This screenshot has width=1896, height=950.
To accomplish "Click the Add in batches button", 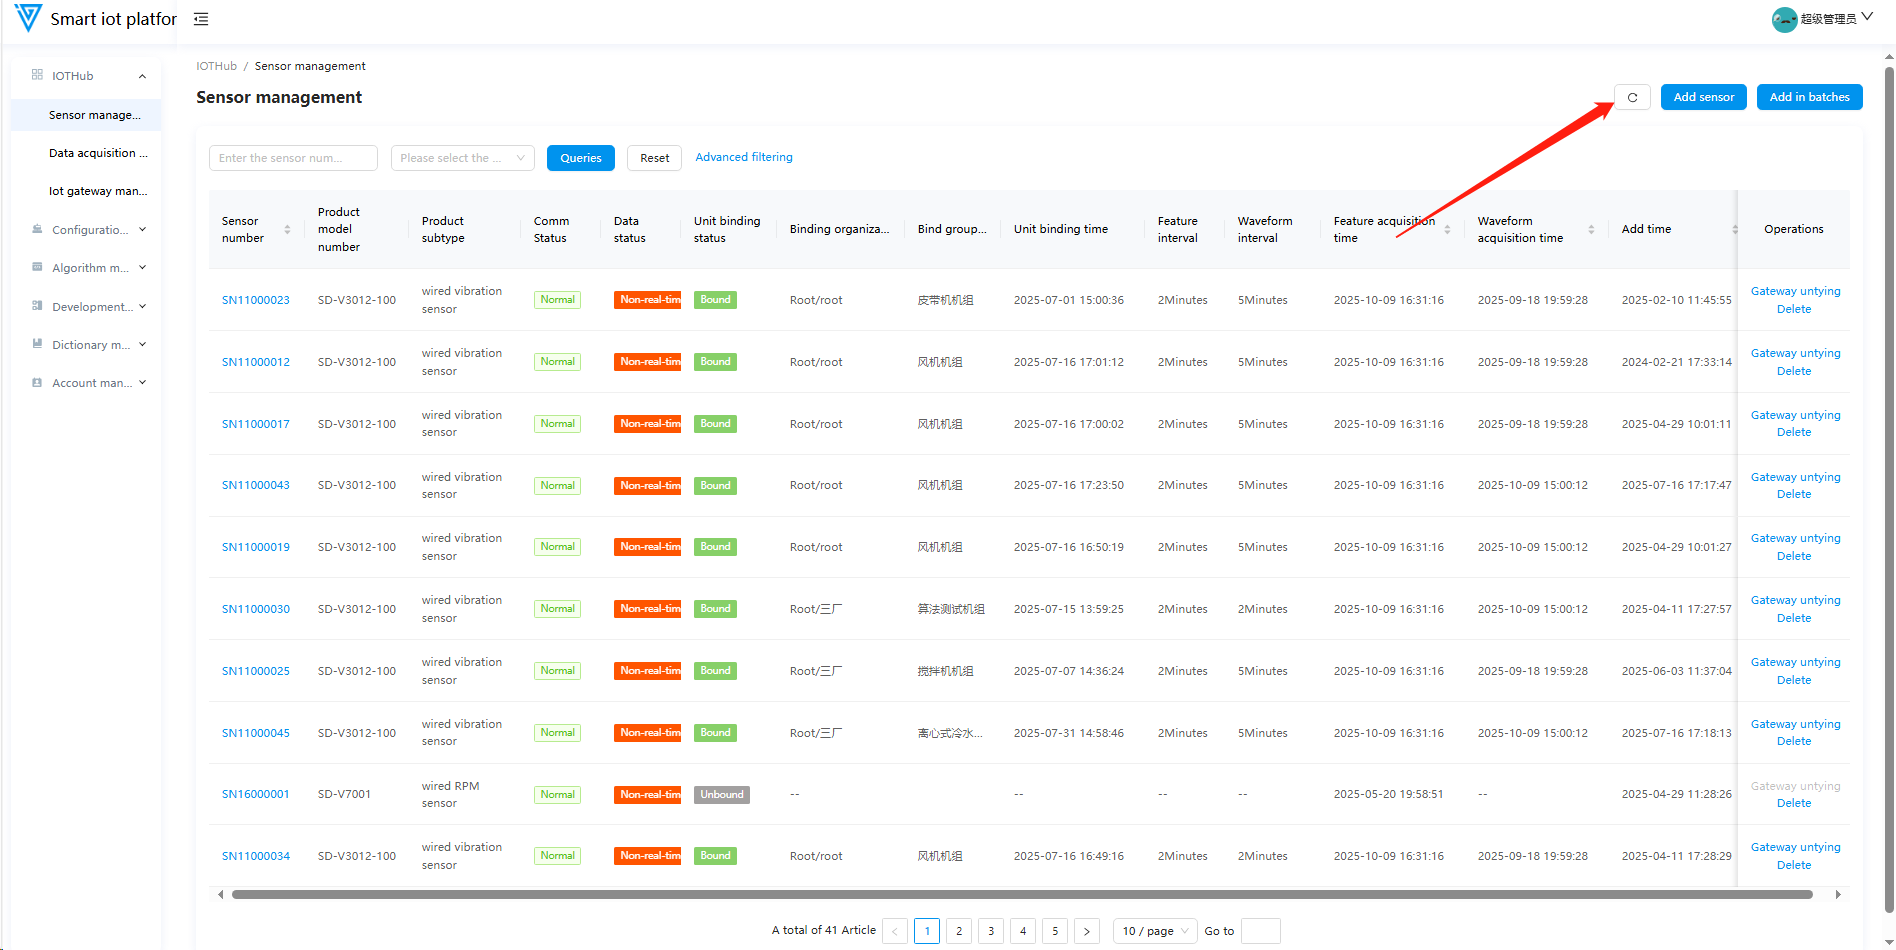I will [x=1809, y=97].
